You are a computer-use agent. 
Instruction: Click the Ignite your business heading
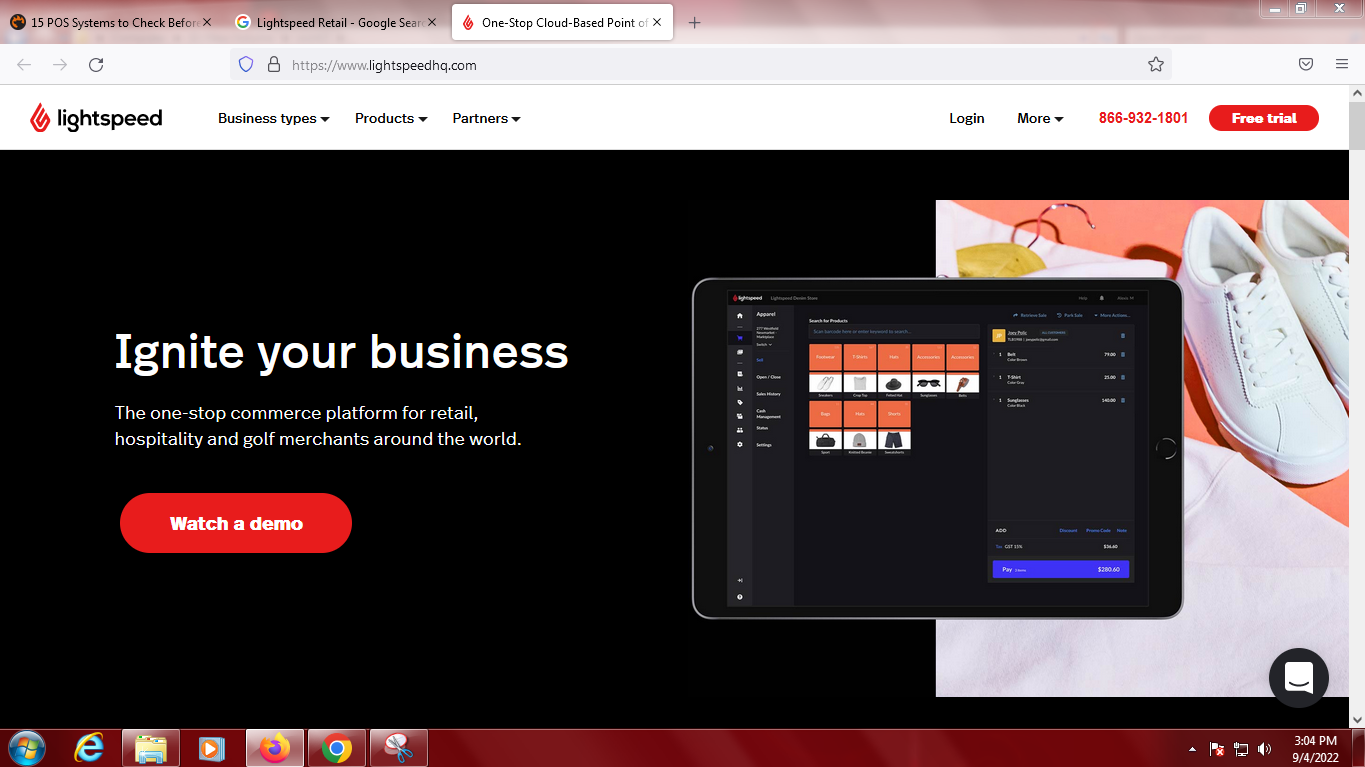pos(342,352)
